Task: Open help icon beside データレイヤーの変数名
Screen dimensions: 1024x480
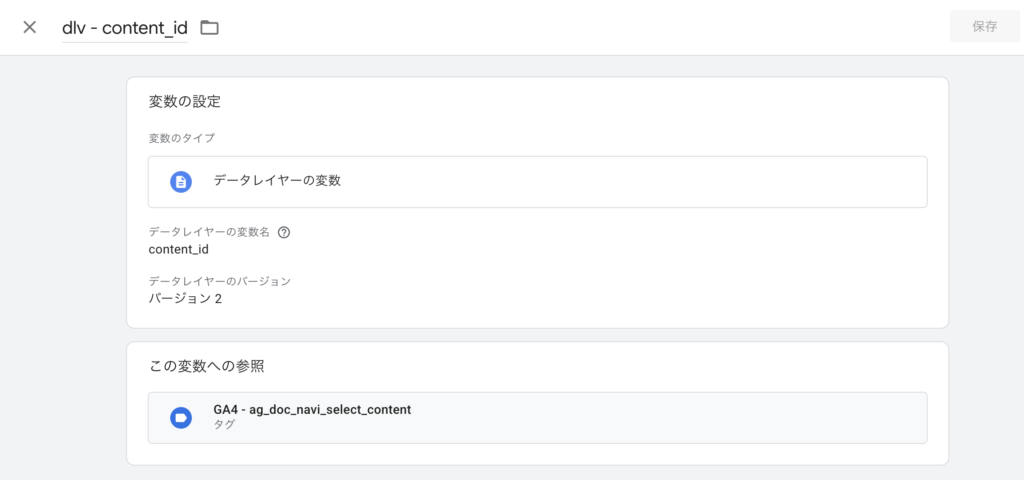Action: coord(284,232)
